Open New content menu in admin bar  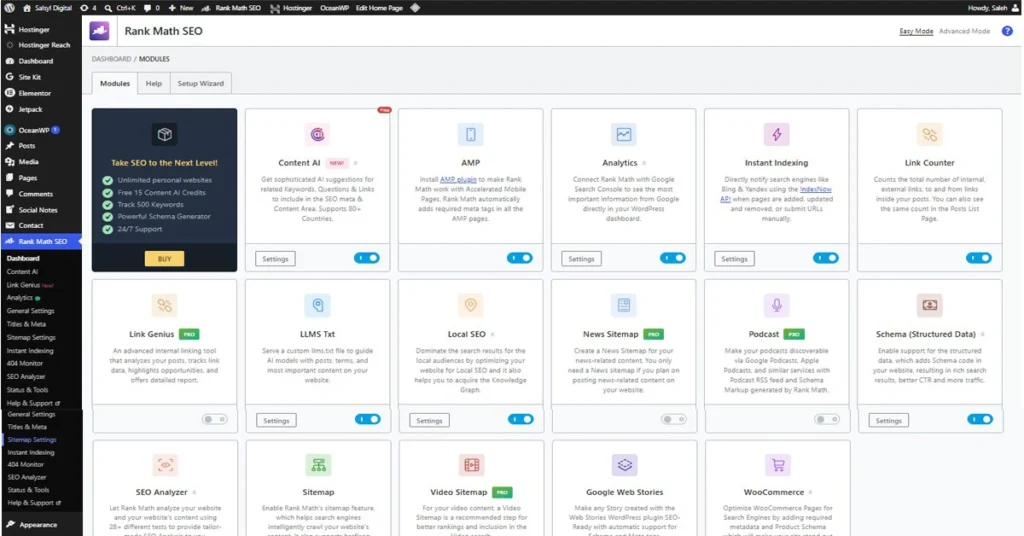pos(181,8)
